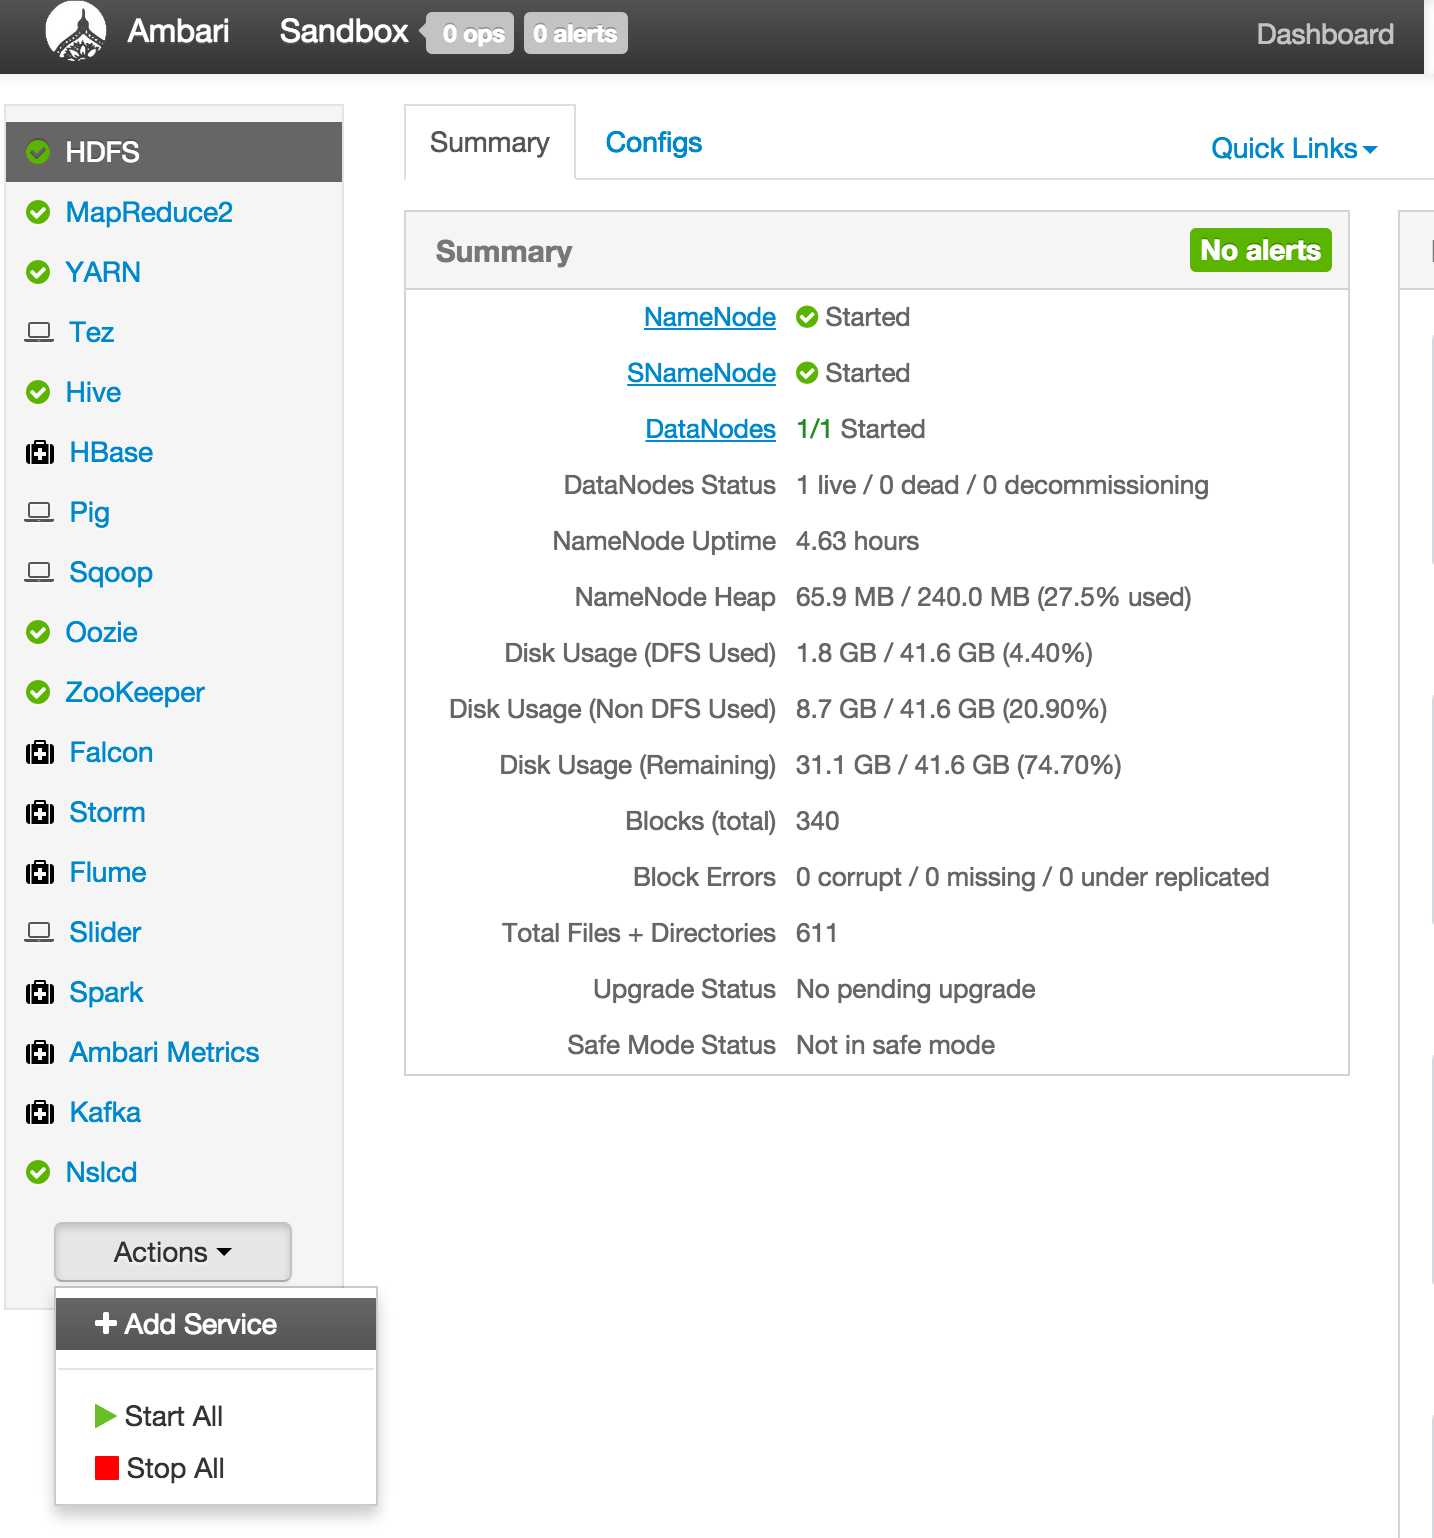Click the Sandbox cluster name
1434x1538 pixels.
tap(344, 31)
